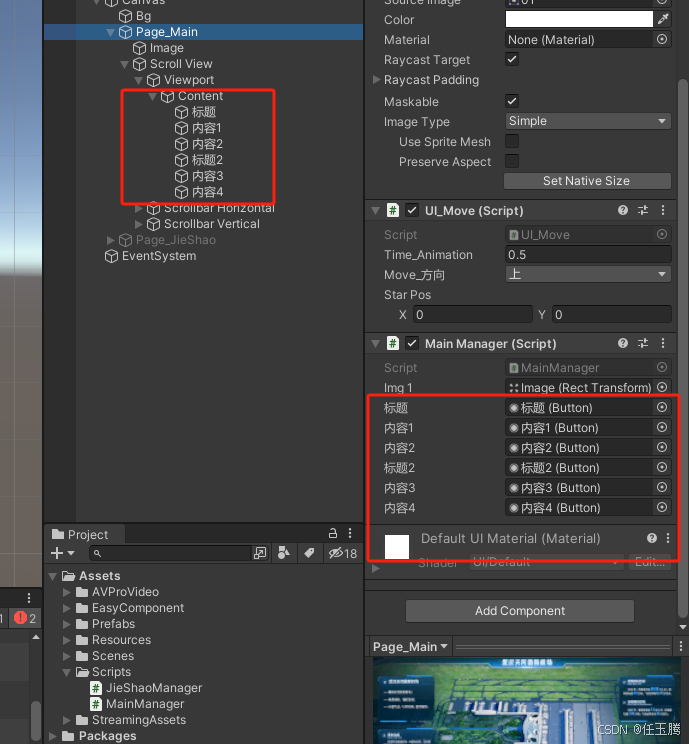This screenshot has height=744, width=689.
Task: Pick color with the eyedropper icon
Action: pyautogui.click(x=663, y=19)
